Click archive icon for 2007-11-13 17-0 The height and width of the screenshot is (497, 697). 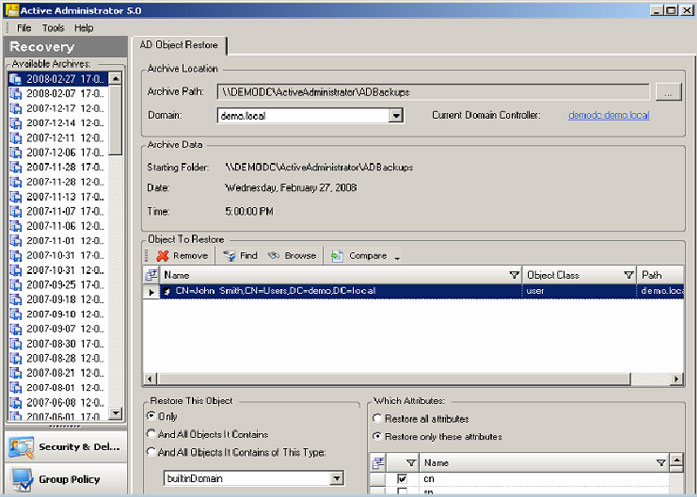tap(16, 196)
